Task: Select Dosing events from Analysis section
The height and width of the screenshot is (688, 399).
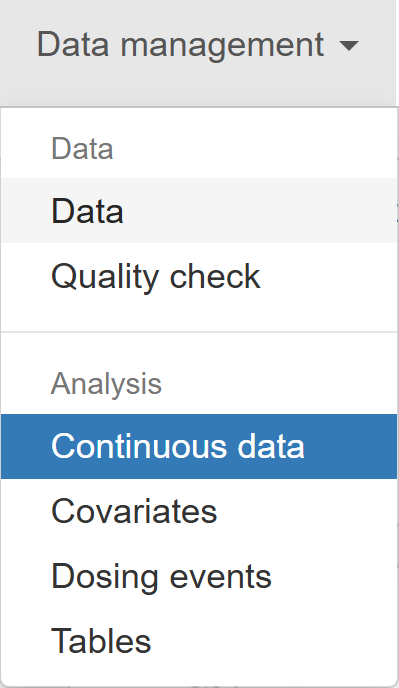Action: click(199, 576)
